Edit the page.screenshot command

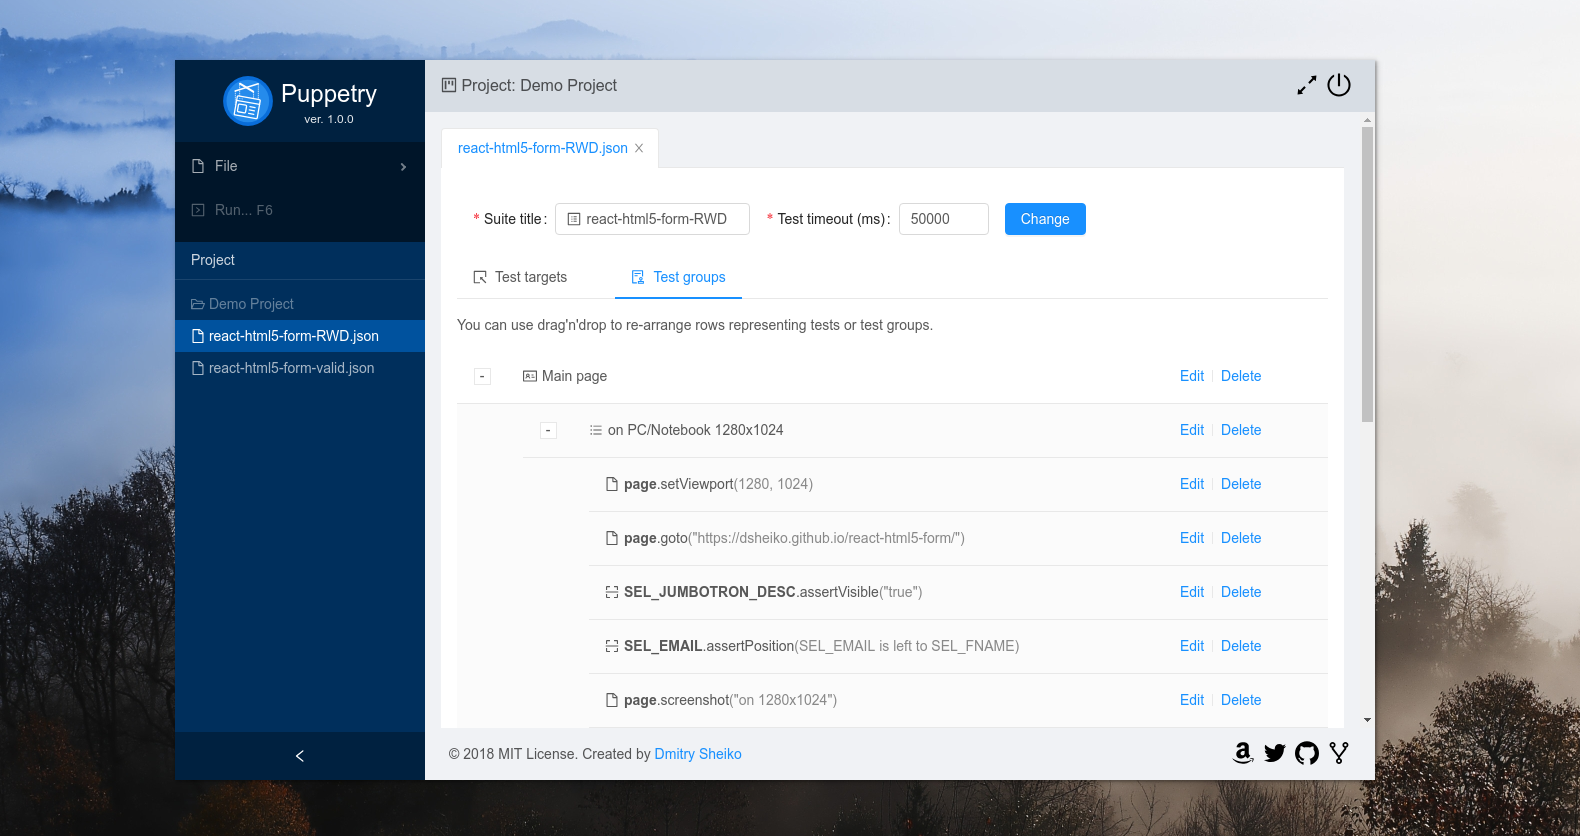click(x=1192, y=700)
